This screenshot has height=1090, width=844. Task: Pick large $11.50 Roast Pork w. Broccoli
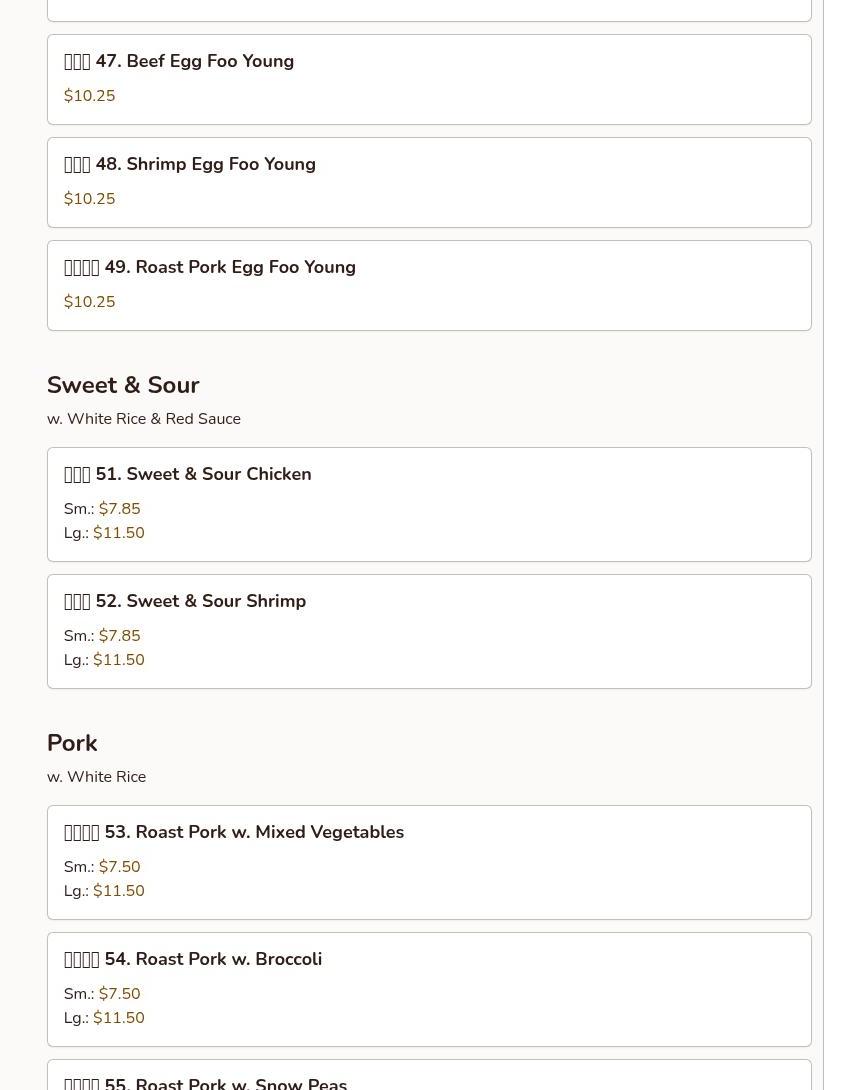pos(118,1018)
